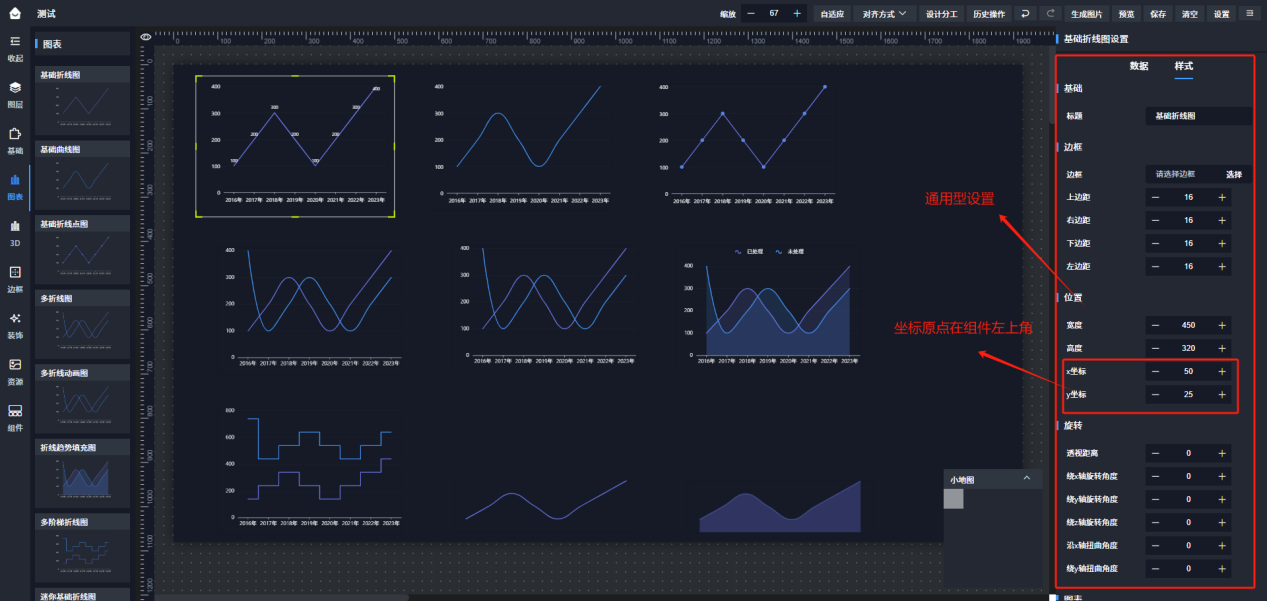Open the 装饰 decoration category

coord(15,324)
